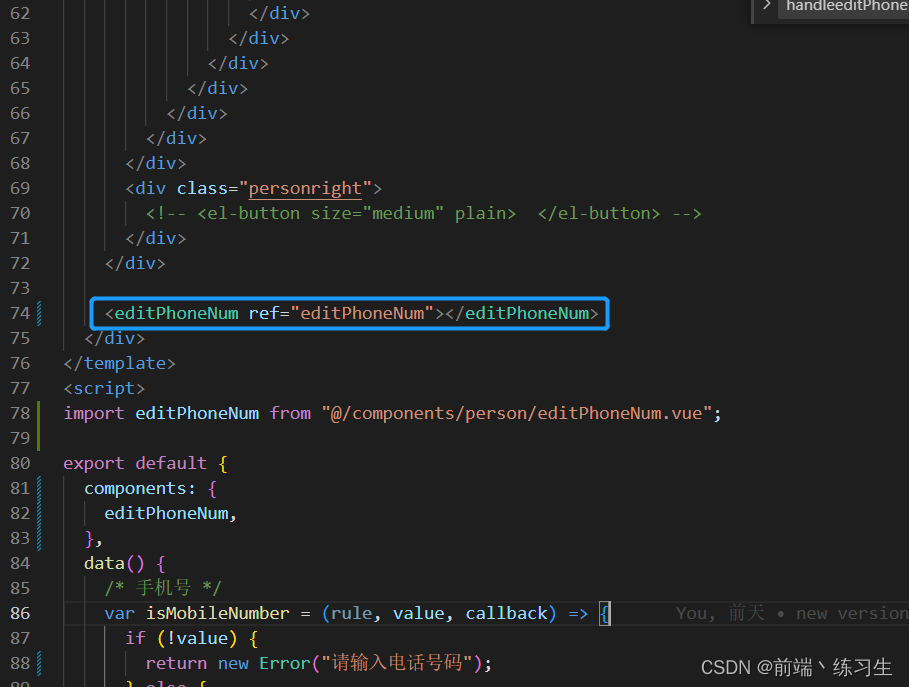Click the closing </editPhoneNum> tag

pos(522,313)
